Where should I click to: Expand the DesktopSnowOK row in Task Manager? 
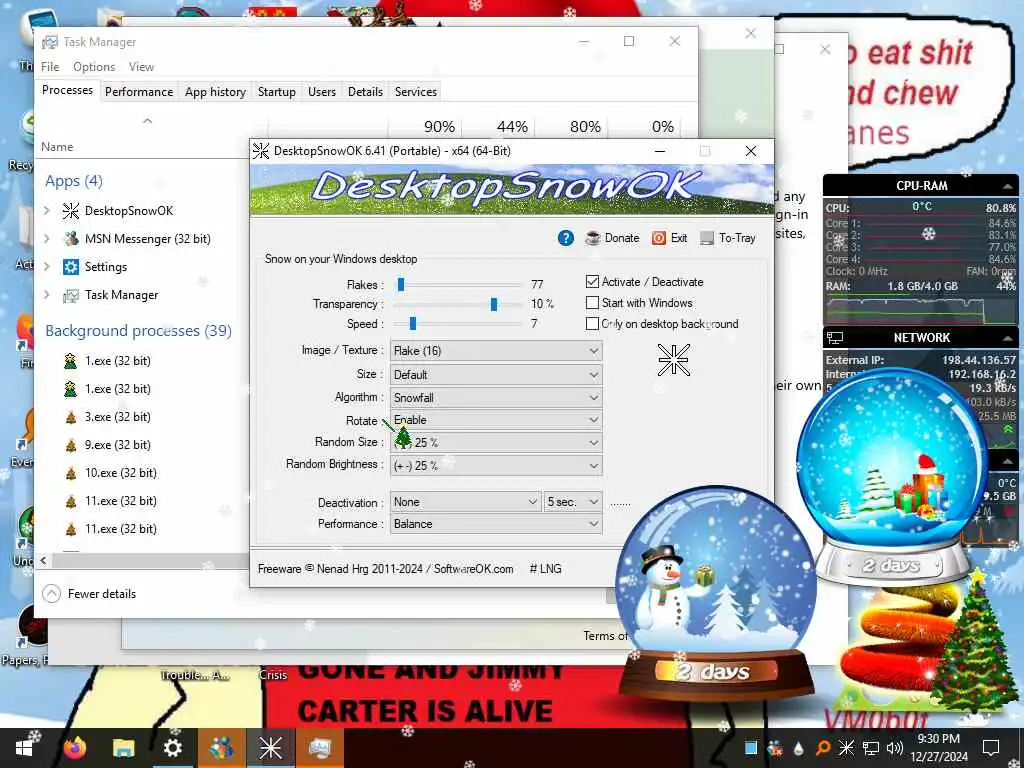(47, 210)
